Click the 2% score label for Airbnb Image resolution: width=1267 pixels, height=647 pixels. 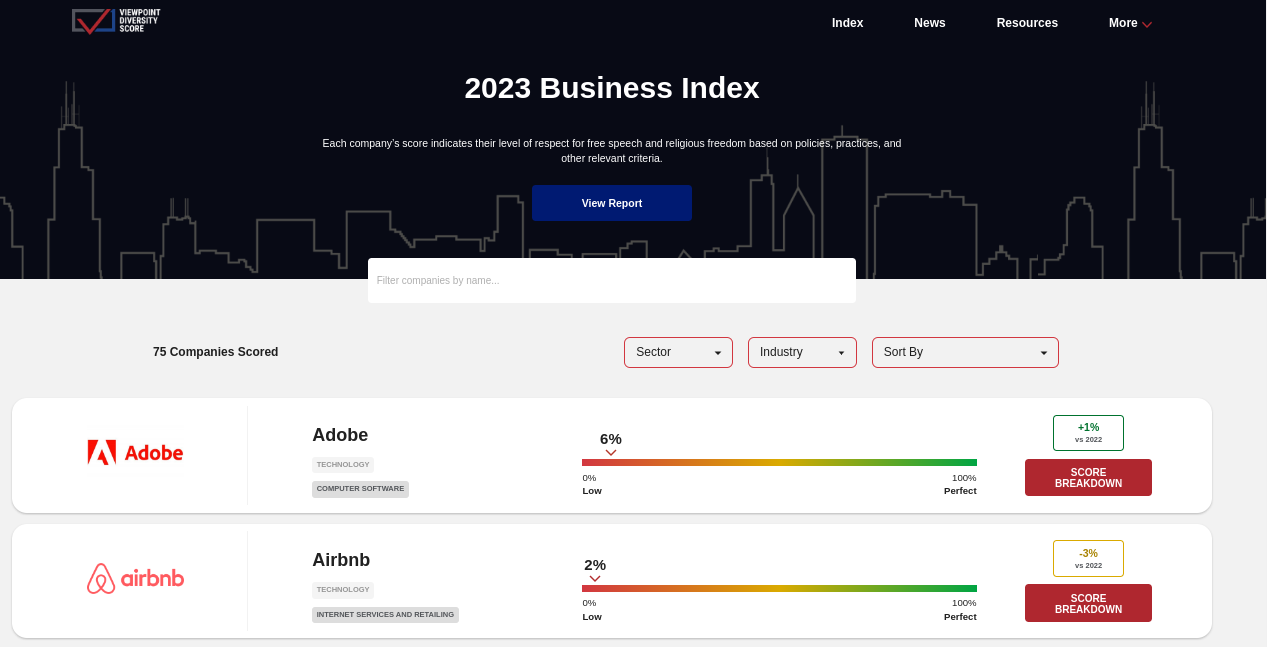tap(595, 564)
